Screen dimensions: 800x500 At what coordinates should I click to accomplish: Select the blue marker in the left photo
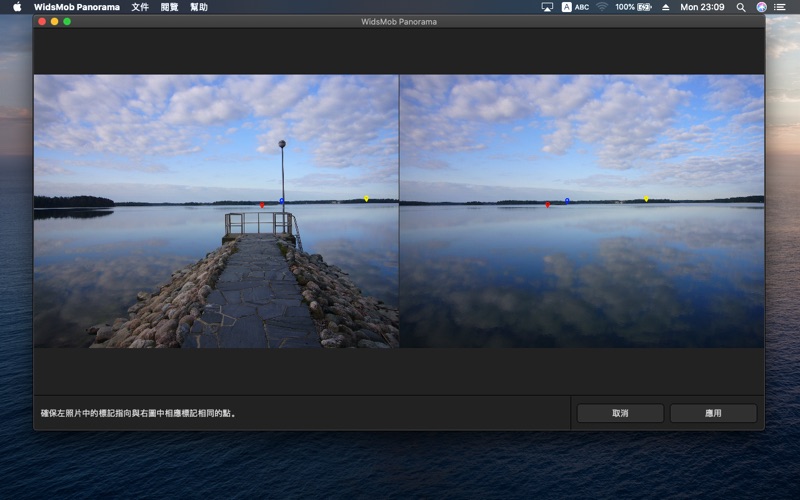tap(282, 201)
